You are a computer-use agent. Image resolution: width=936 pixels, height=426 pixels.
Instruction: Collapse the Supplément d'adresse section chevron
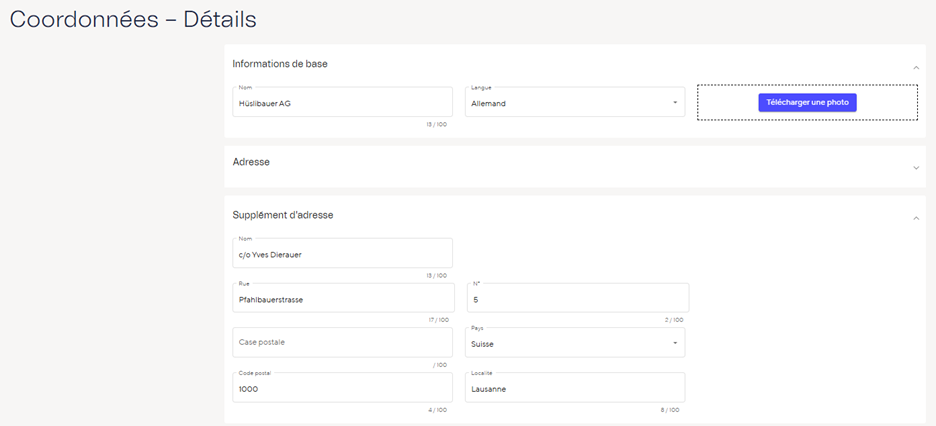[x=916, y=218]
